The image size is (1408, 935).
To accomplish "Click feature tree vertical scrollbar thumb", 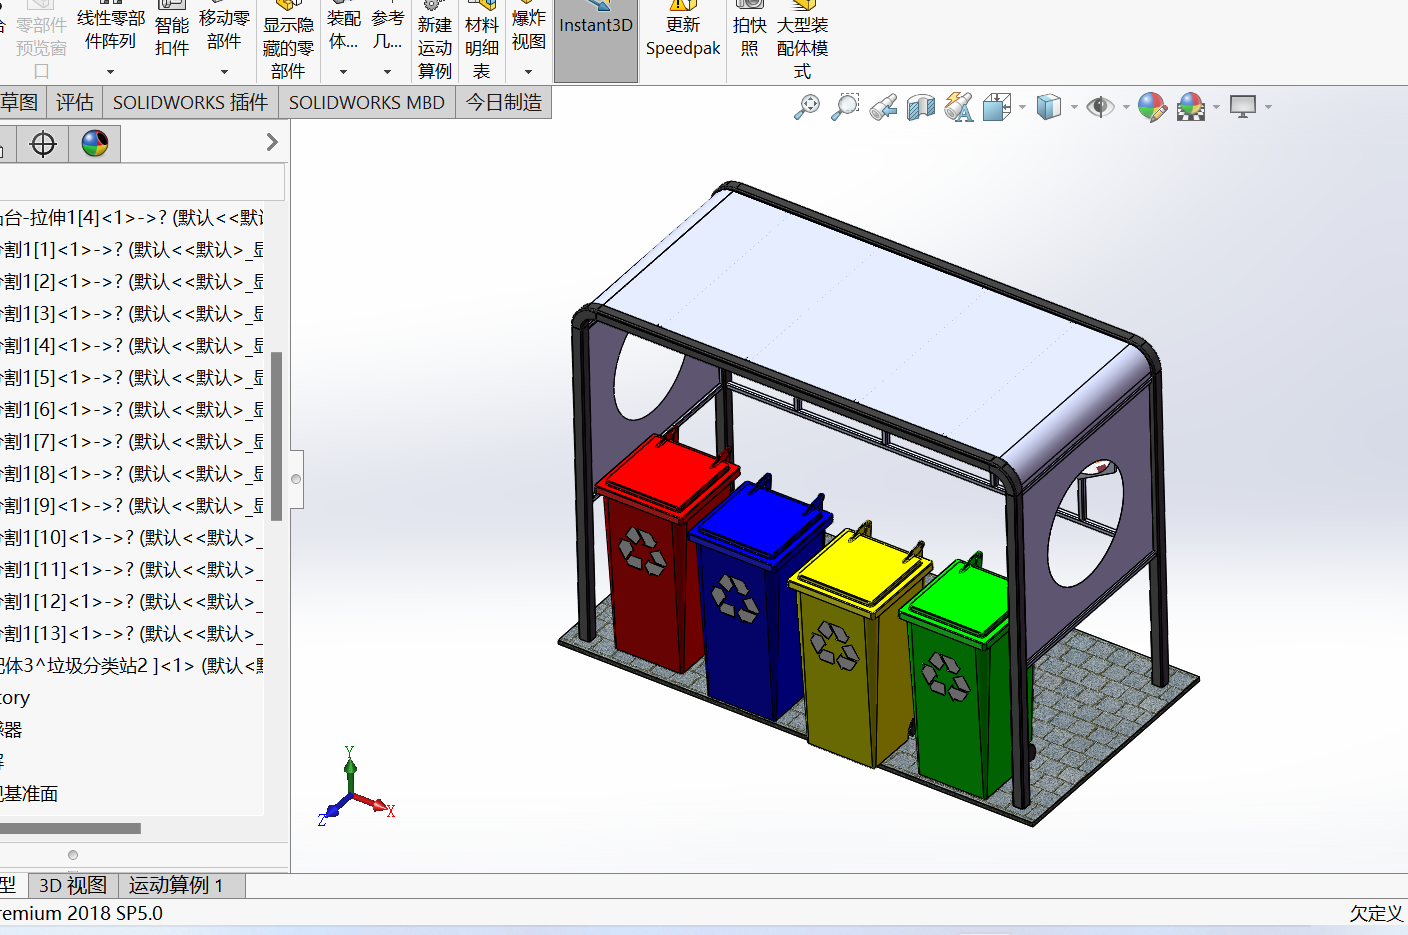I will point(277,436).
